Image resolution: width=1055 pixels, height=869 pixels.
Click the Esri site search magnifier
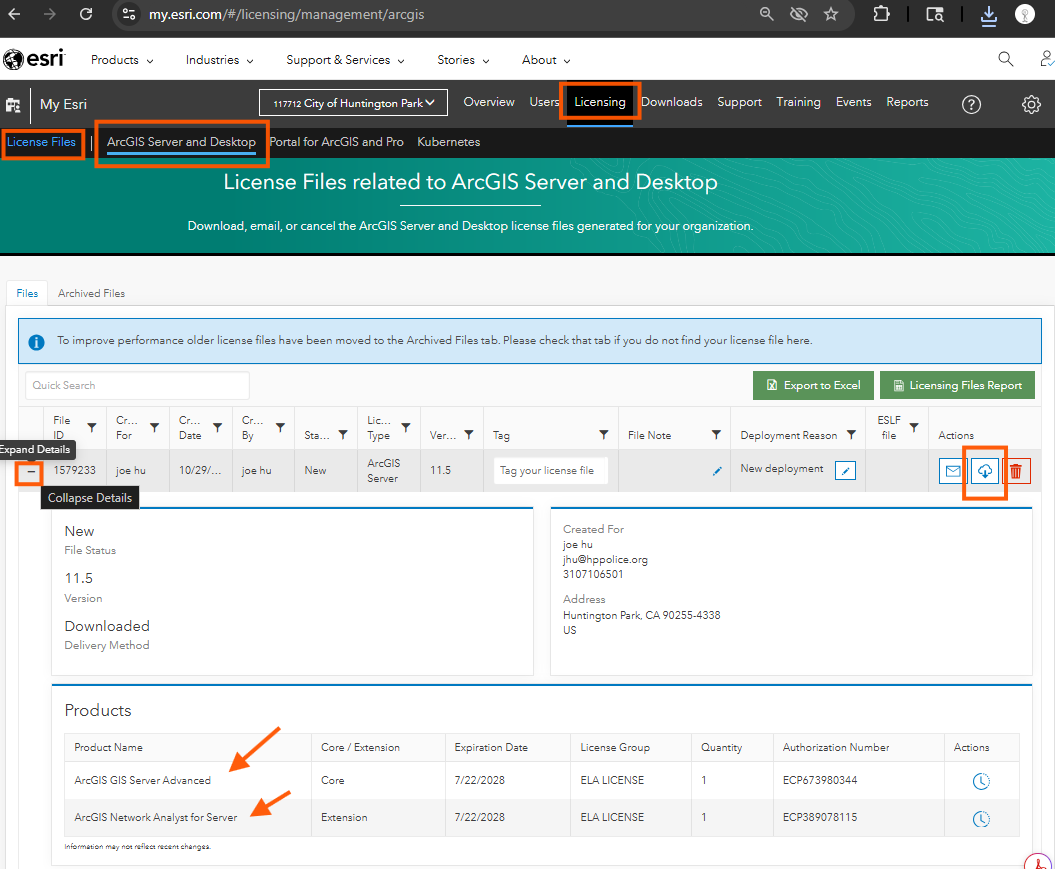click(x=1006, y=60)
